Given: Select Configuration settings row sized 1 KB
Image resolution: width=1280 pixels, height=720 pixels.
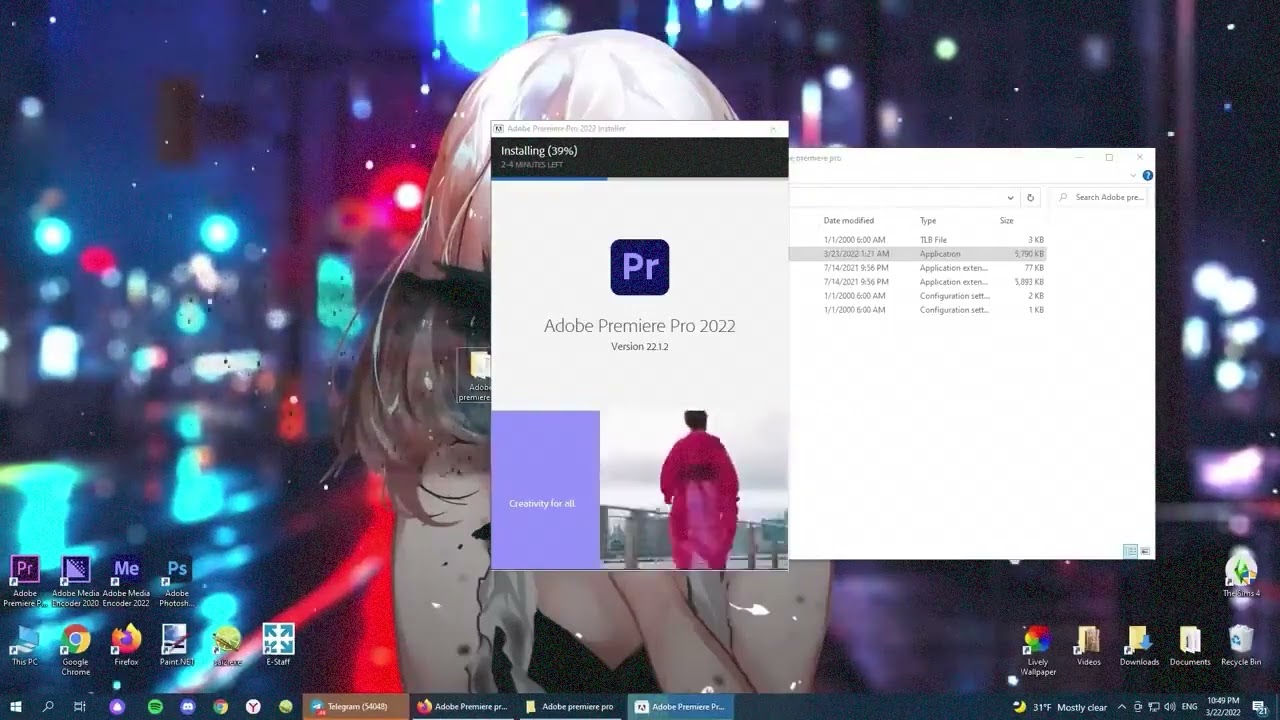Looking at the screenshot, I should point(918,310).
